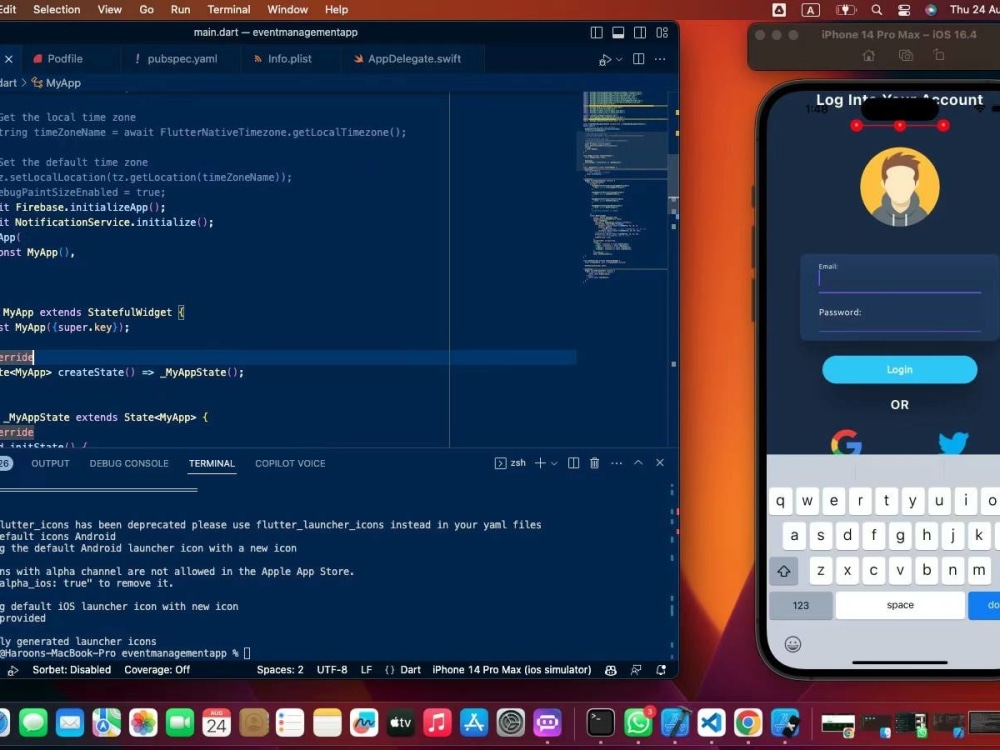This screenshot has width=1000, height=750.
Task: Tap the Login button on the simulator
Action: click(x=899, y=370)
